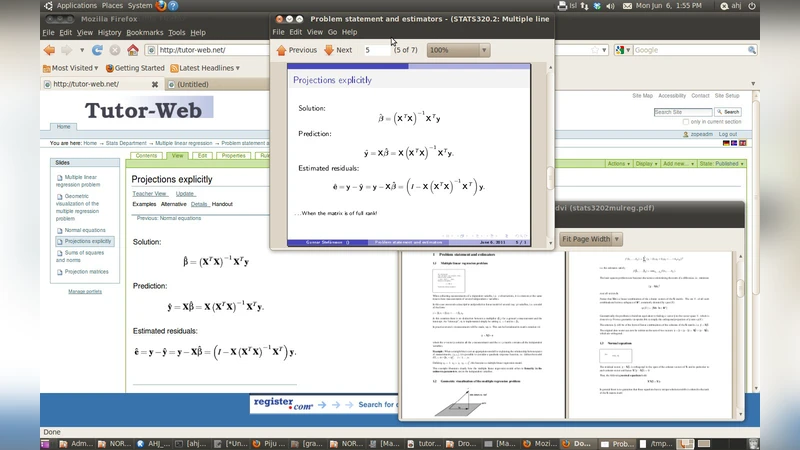The height and width of the screenshot is (450, 800).
Task: Click the Firefox back arrow button
Action: pyautogui.click(x=49, y=50)
